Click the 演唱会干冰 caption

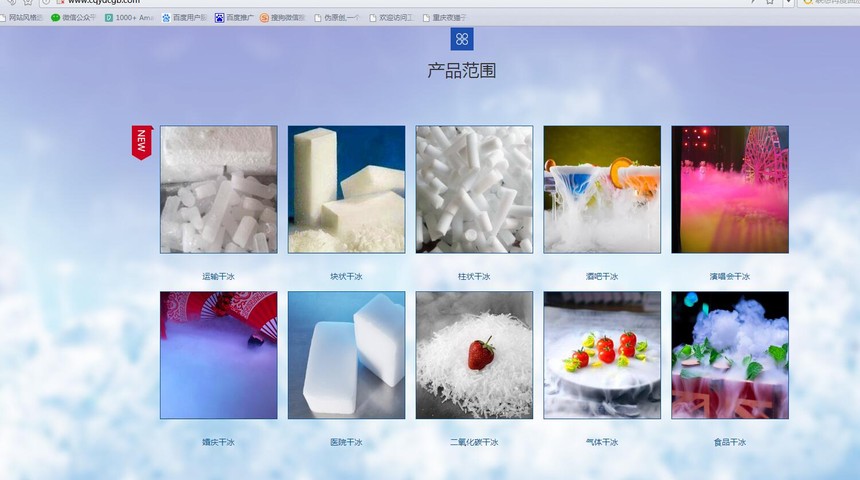729,276
